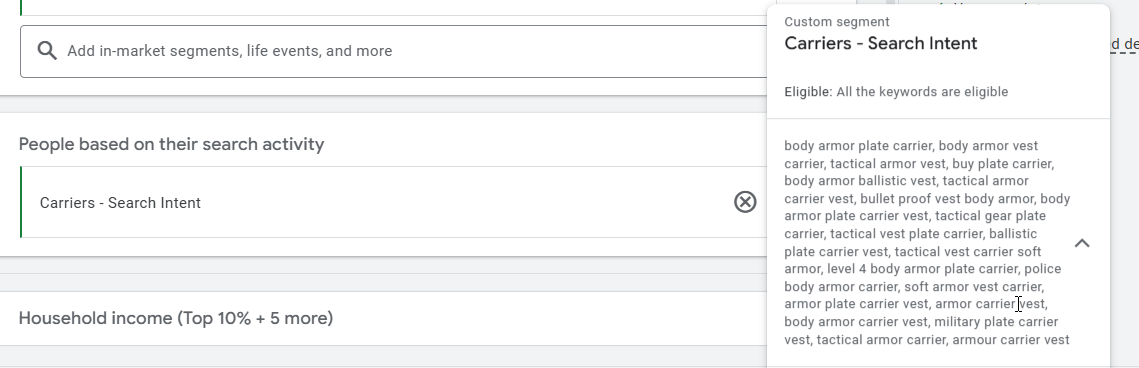This screenshot has height=368, width=1139.
Task: Click the gray scrollbar thumb behind popup
Action: pos(890,2)
